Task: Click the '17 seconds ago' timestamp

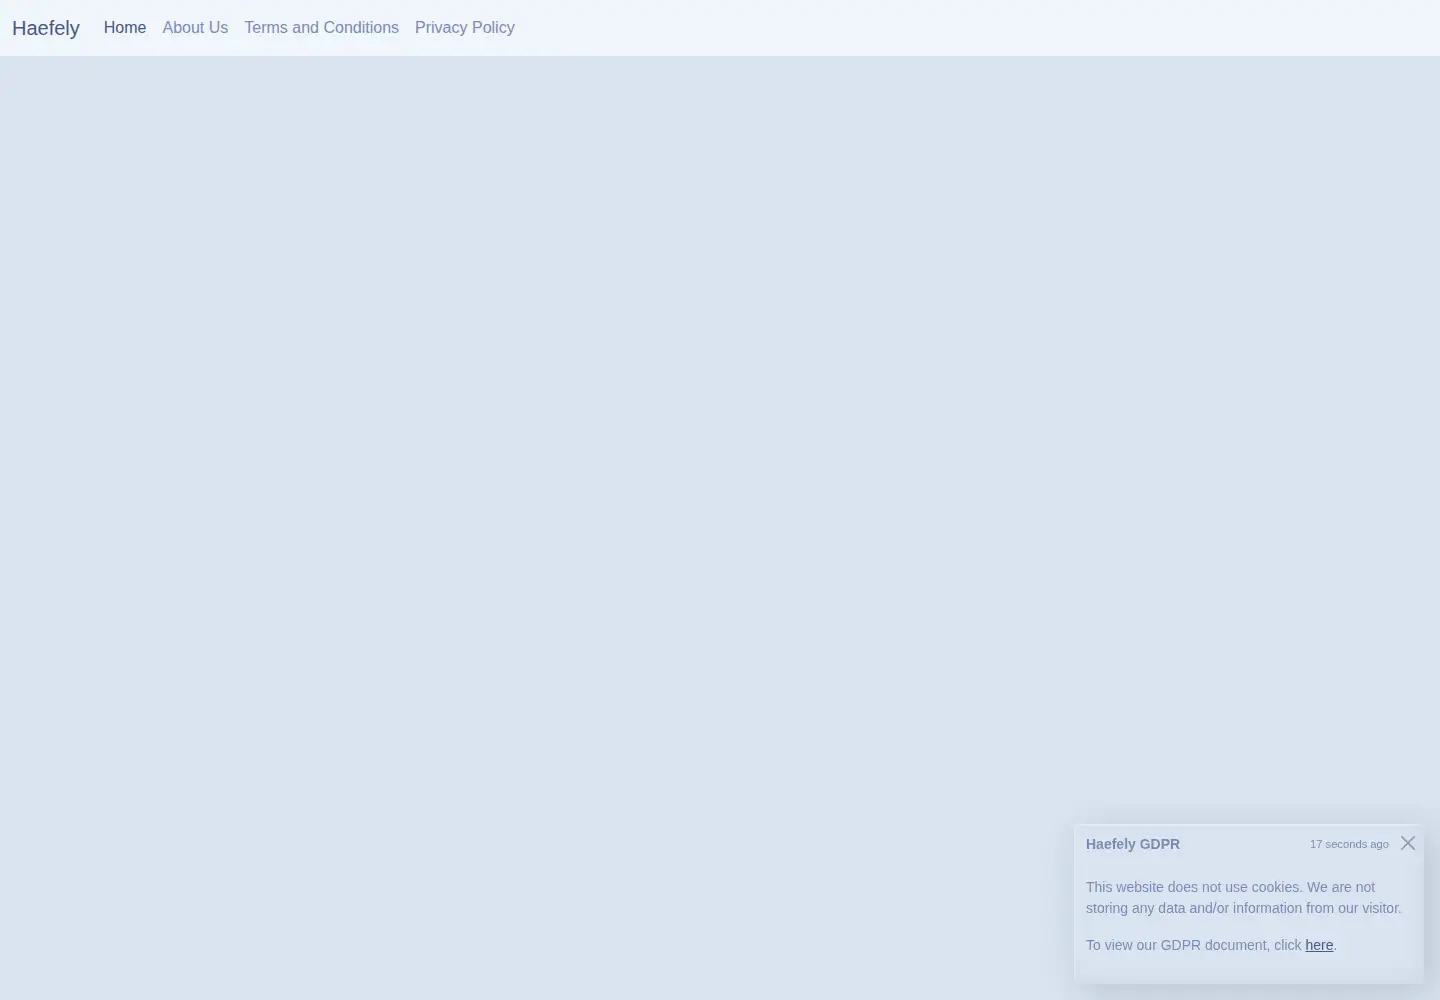Action: [1349, 844]
